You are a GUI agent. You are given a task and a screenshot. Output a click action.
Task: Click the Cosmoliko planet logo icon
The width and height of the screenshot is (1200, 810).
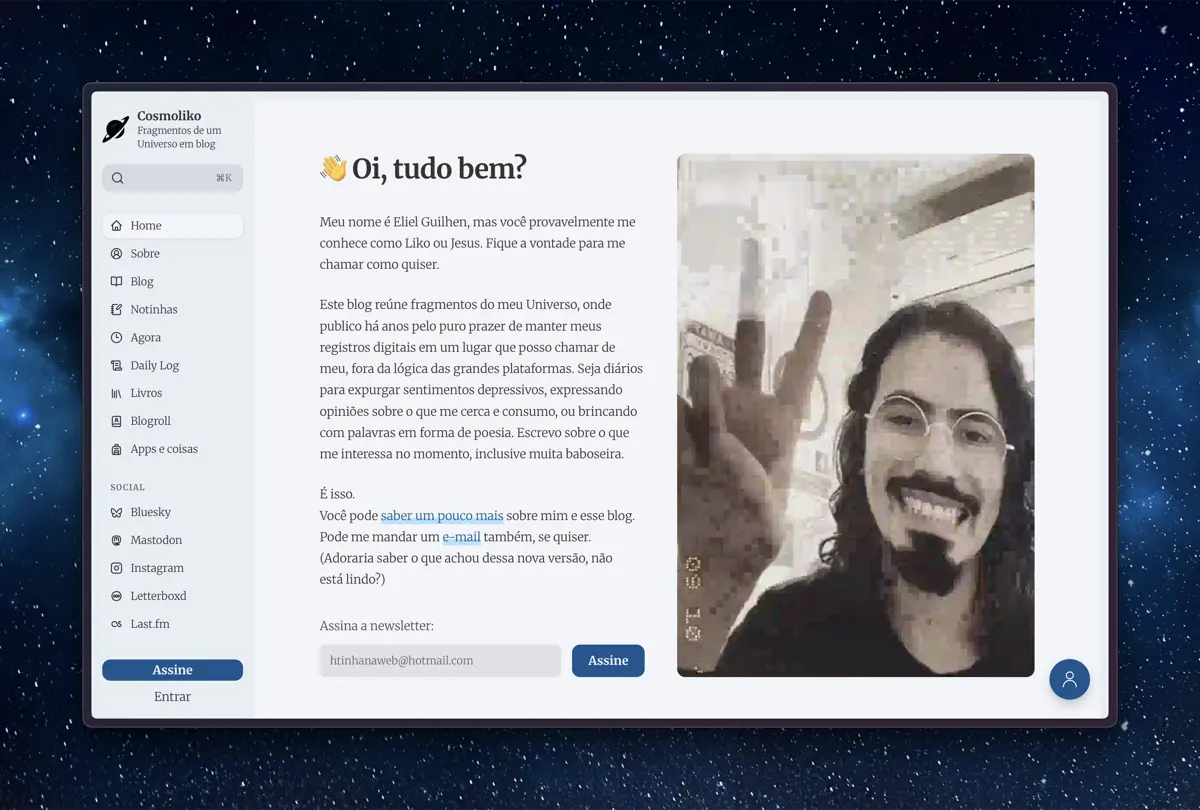(116, 129)
